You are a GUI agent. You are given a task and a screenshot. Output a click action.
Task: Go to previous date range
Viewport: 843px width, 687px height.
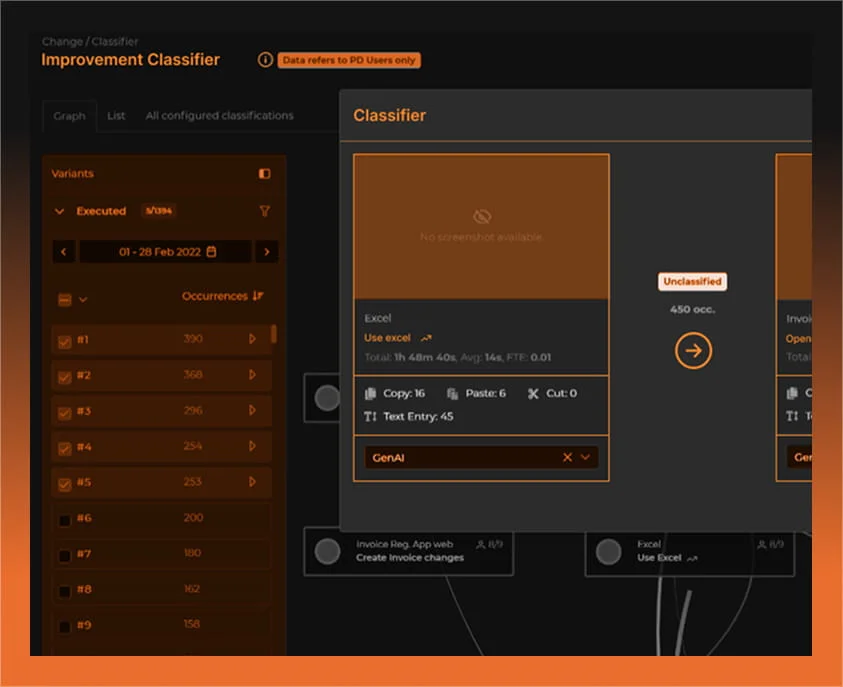click(63, 252)
